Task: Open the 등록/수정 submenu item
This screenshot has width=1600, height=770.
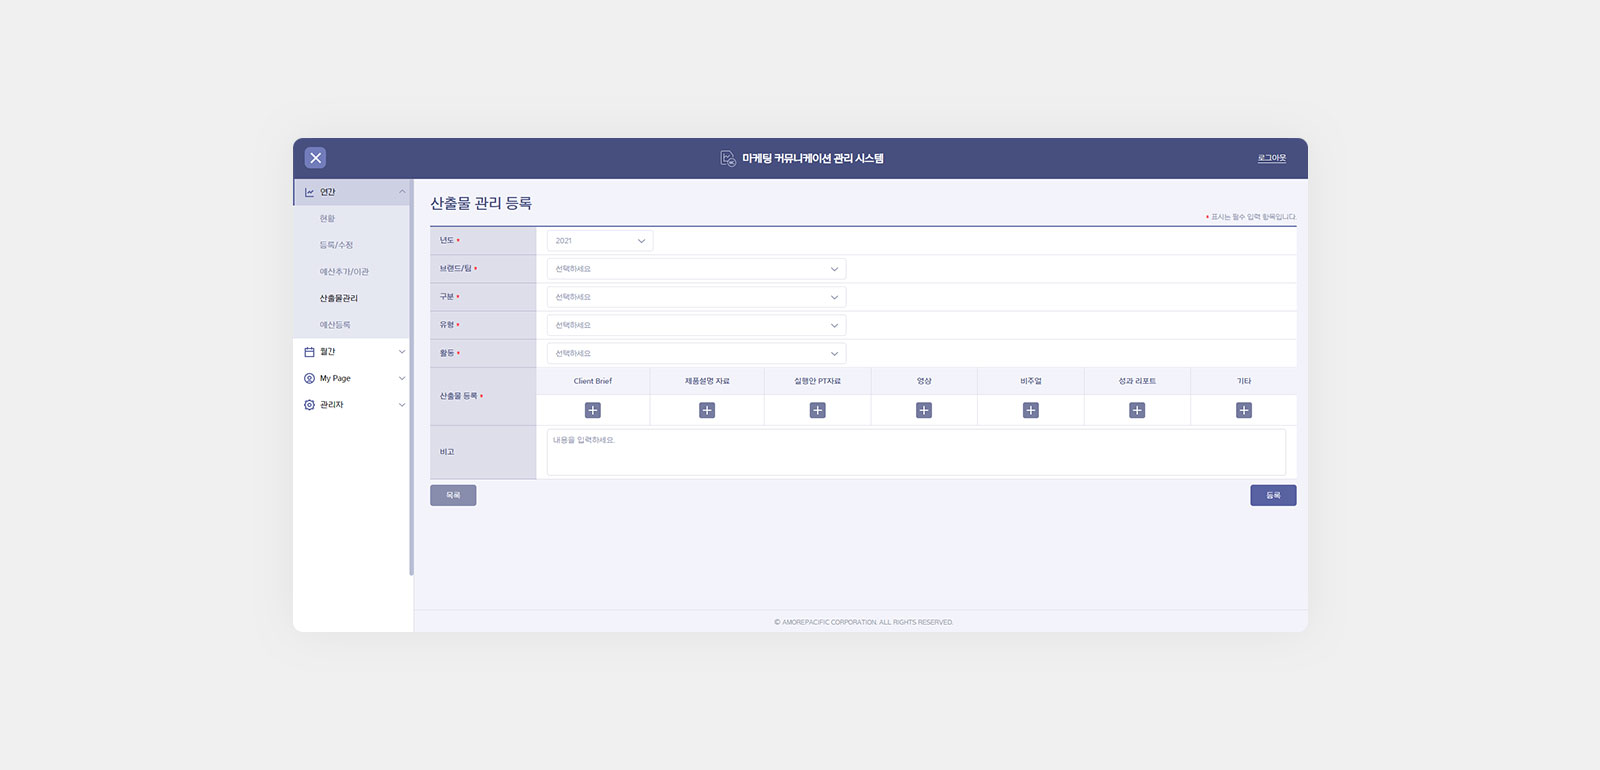Action: pos(336,245)
